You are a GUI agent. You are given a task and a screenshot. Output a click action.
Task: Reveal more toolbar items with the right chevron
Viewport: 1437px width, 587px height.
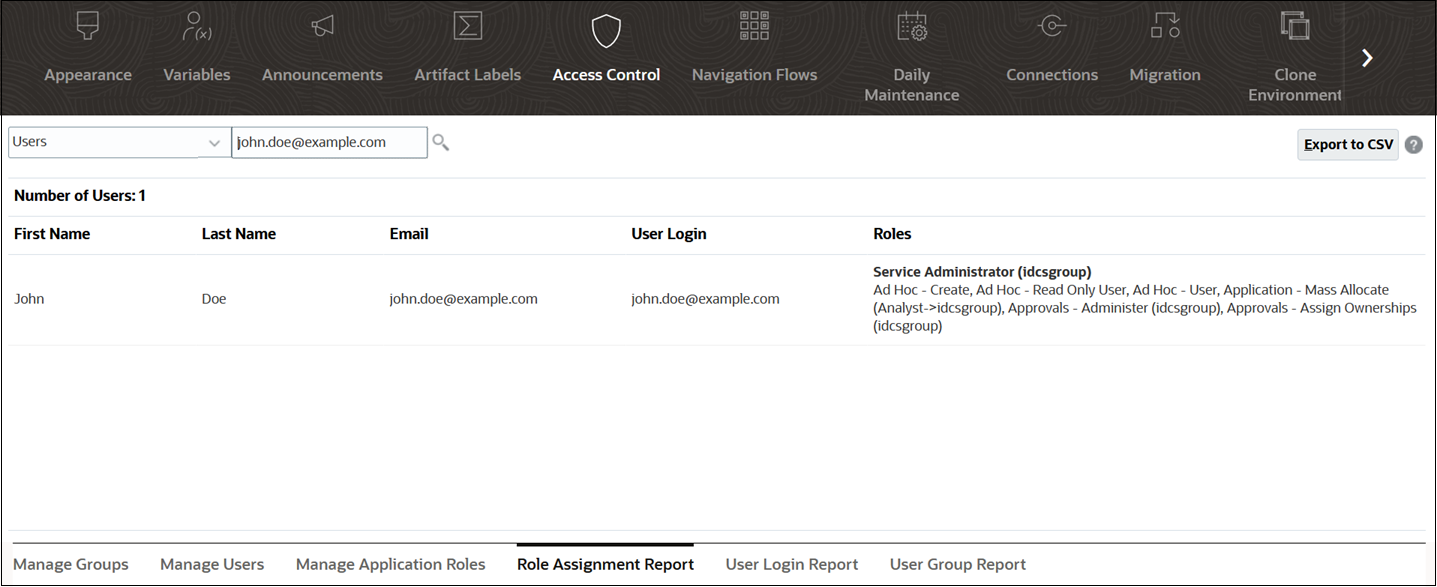(1367, 57)
